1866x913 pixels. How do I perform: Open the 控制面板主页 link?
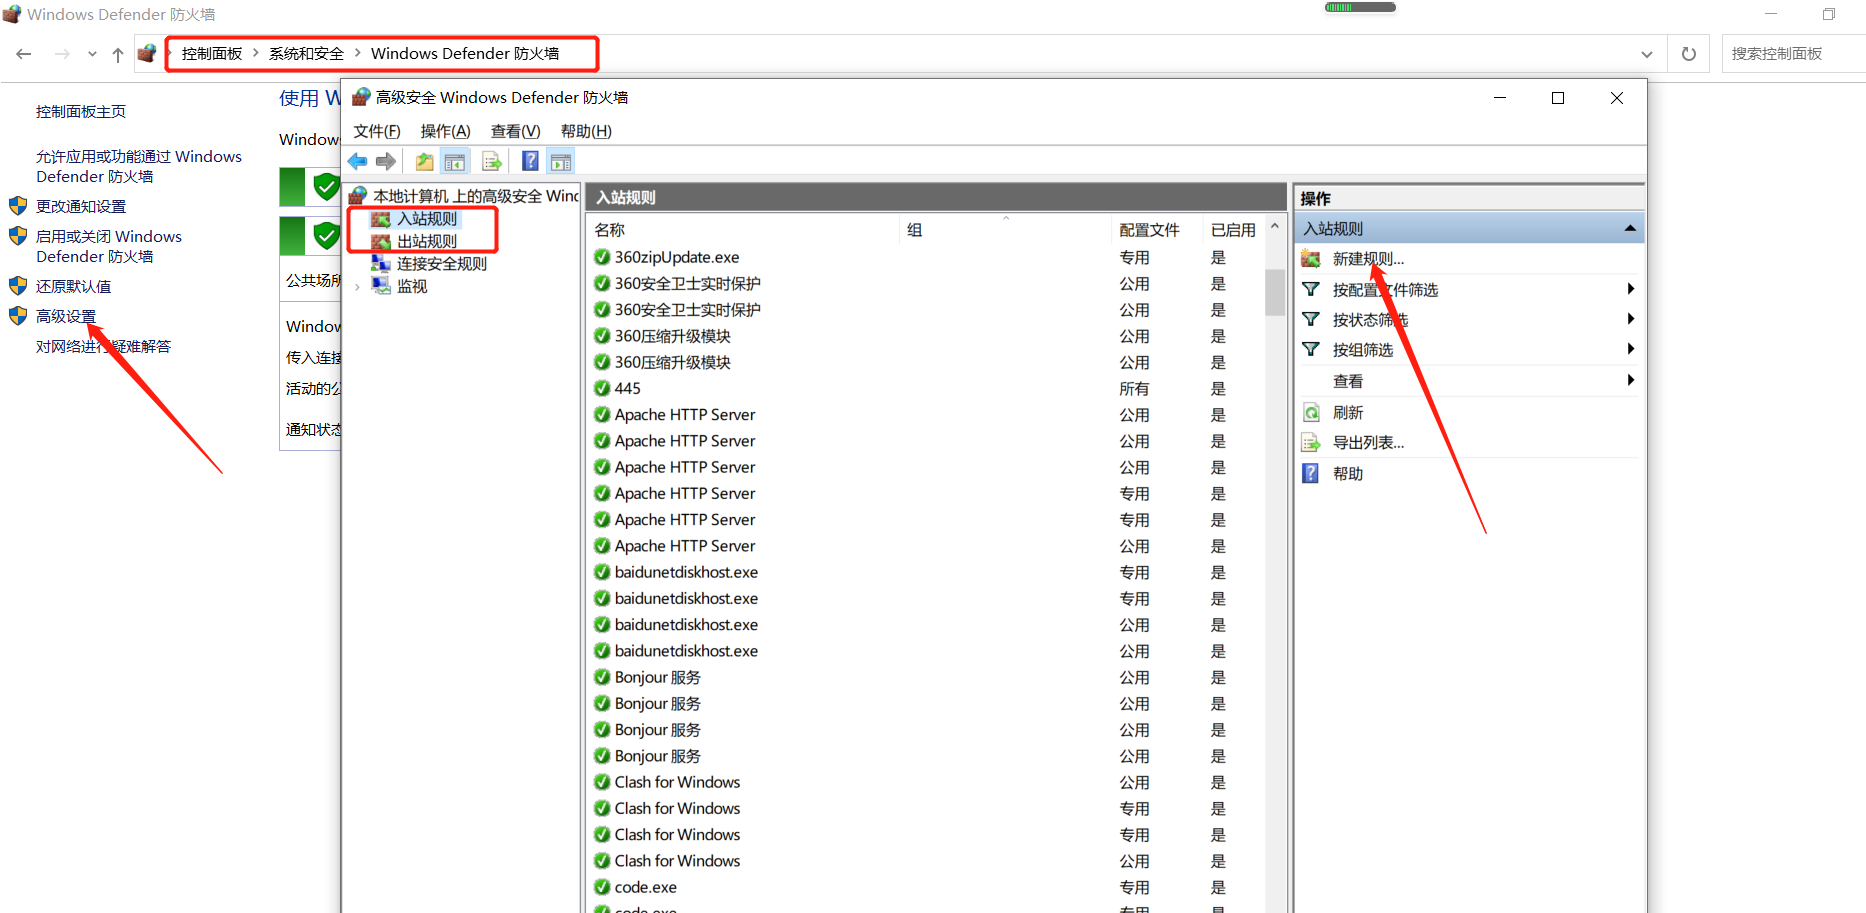point(81,112)
